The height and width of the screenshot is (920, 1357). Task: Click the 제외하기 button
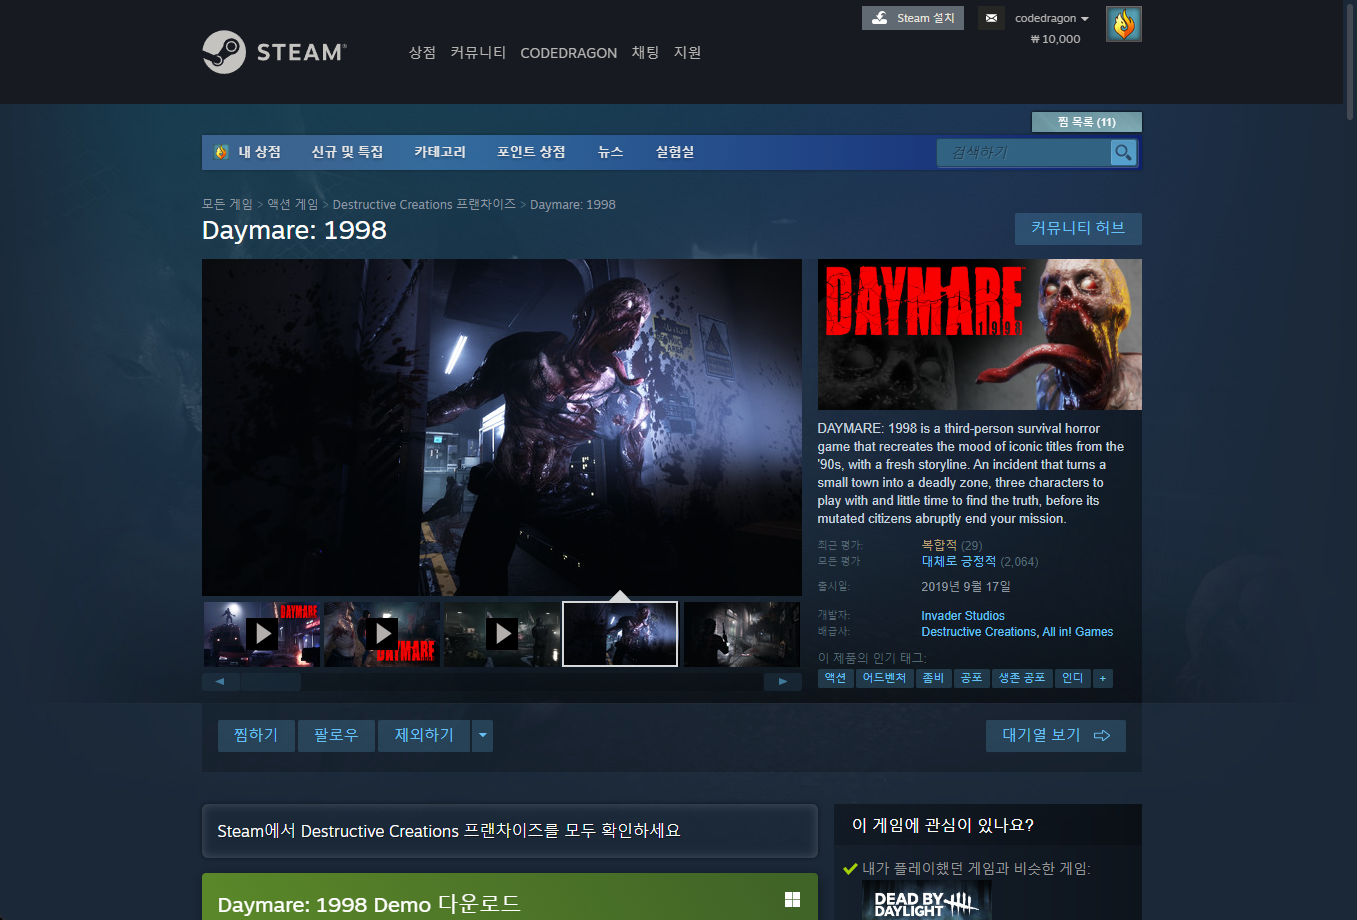point(424,735)
